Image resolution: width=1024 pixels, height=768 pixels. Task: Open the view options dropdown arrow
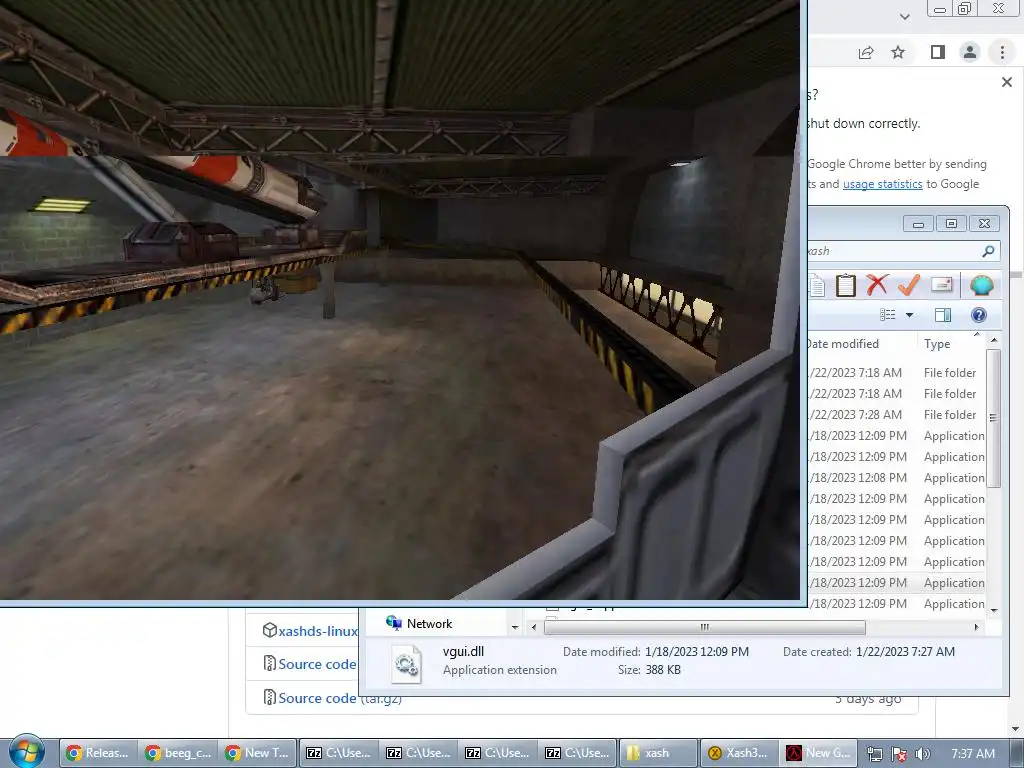pyautogui.click(x=909, y=315)
